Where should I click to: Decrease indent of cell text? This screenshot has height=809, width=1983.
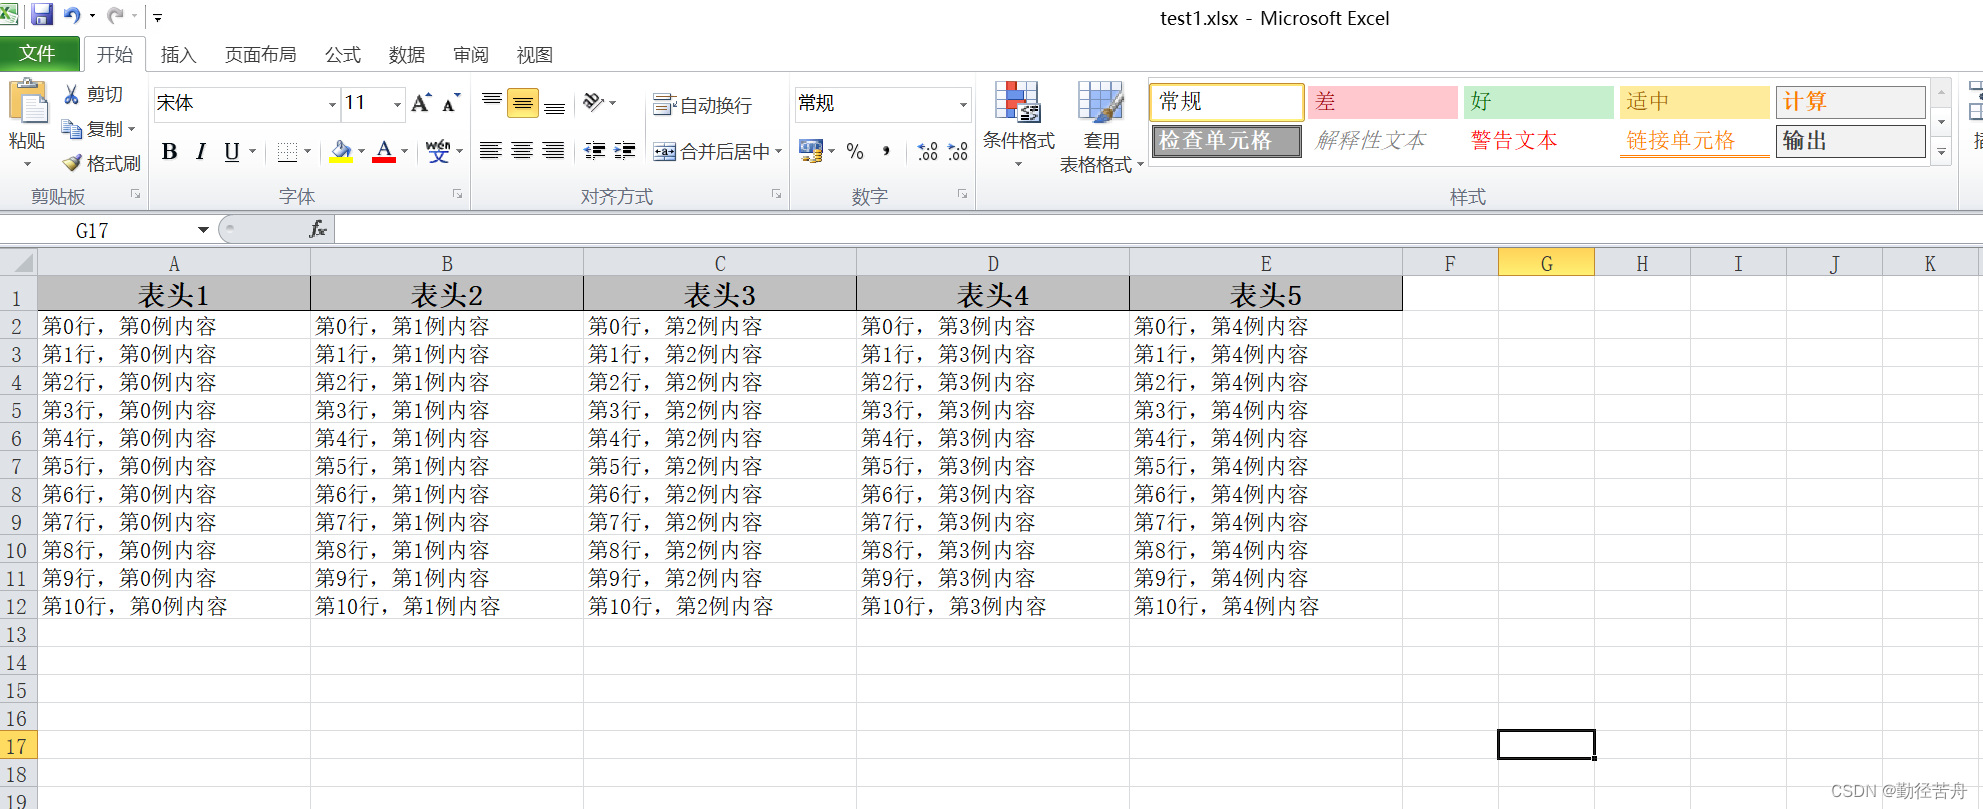coord(595,151)
